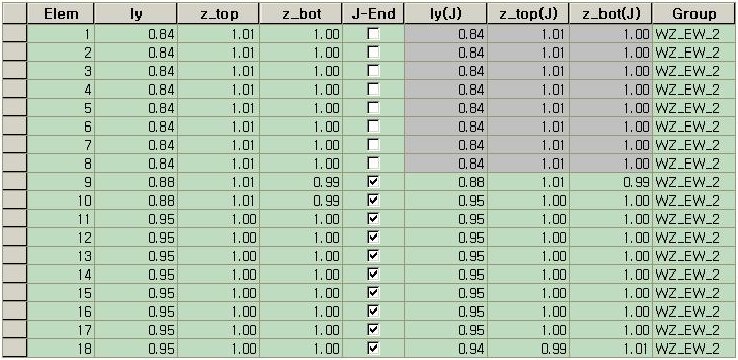The image size is (738, 360).
Task: Click the z_top(J) cell in row 18
Action: (x=528, y=348)
